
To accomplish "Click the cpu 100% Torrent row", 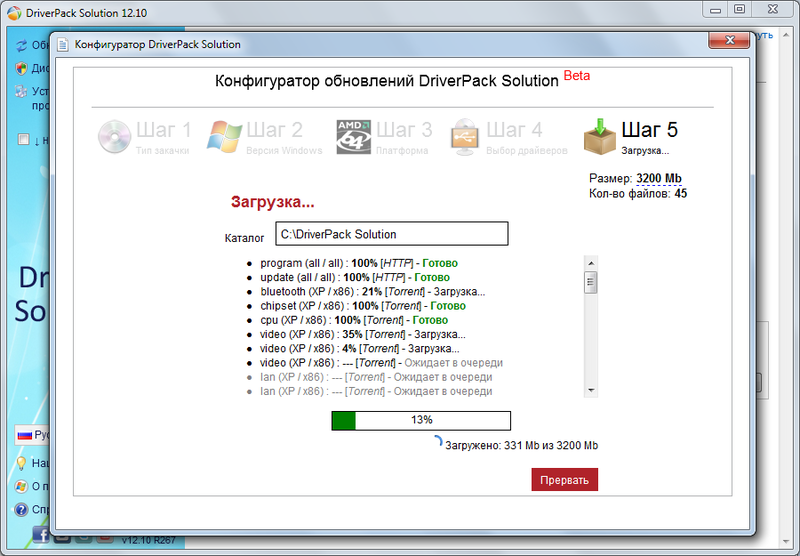I will (x=354, y=320).
